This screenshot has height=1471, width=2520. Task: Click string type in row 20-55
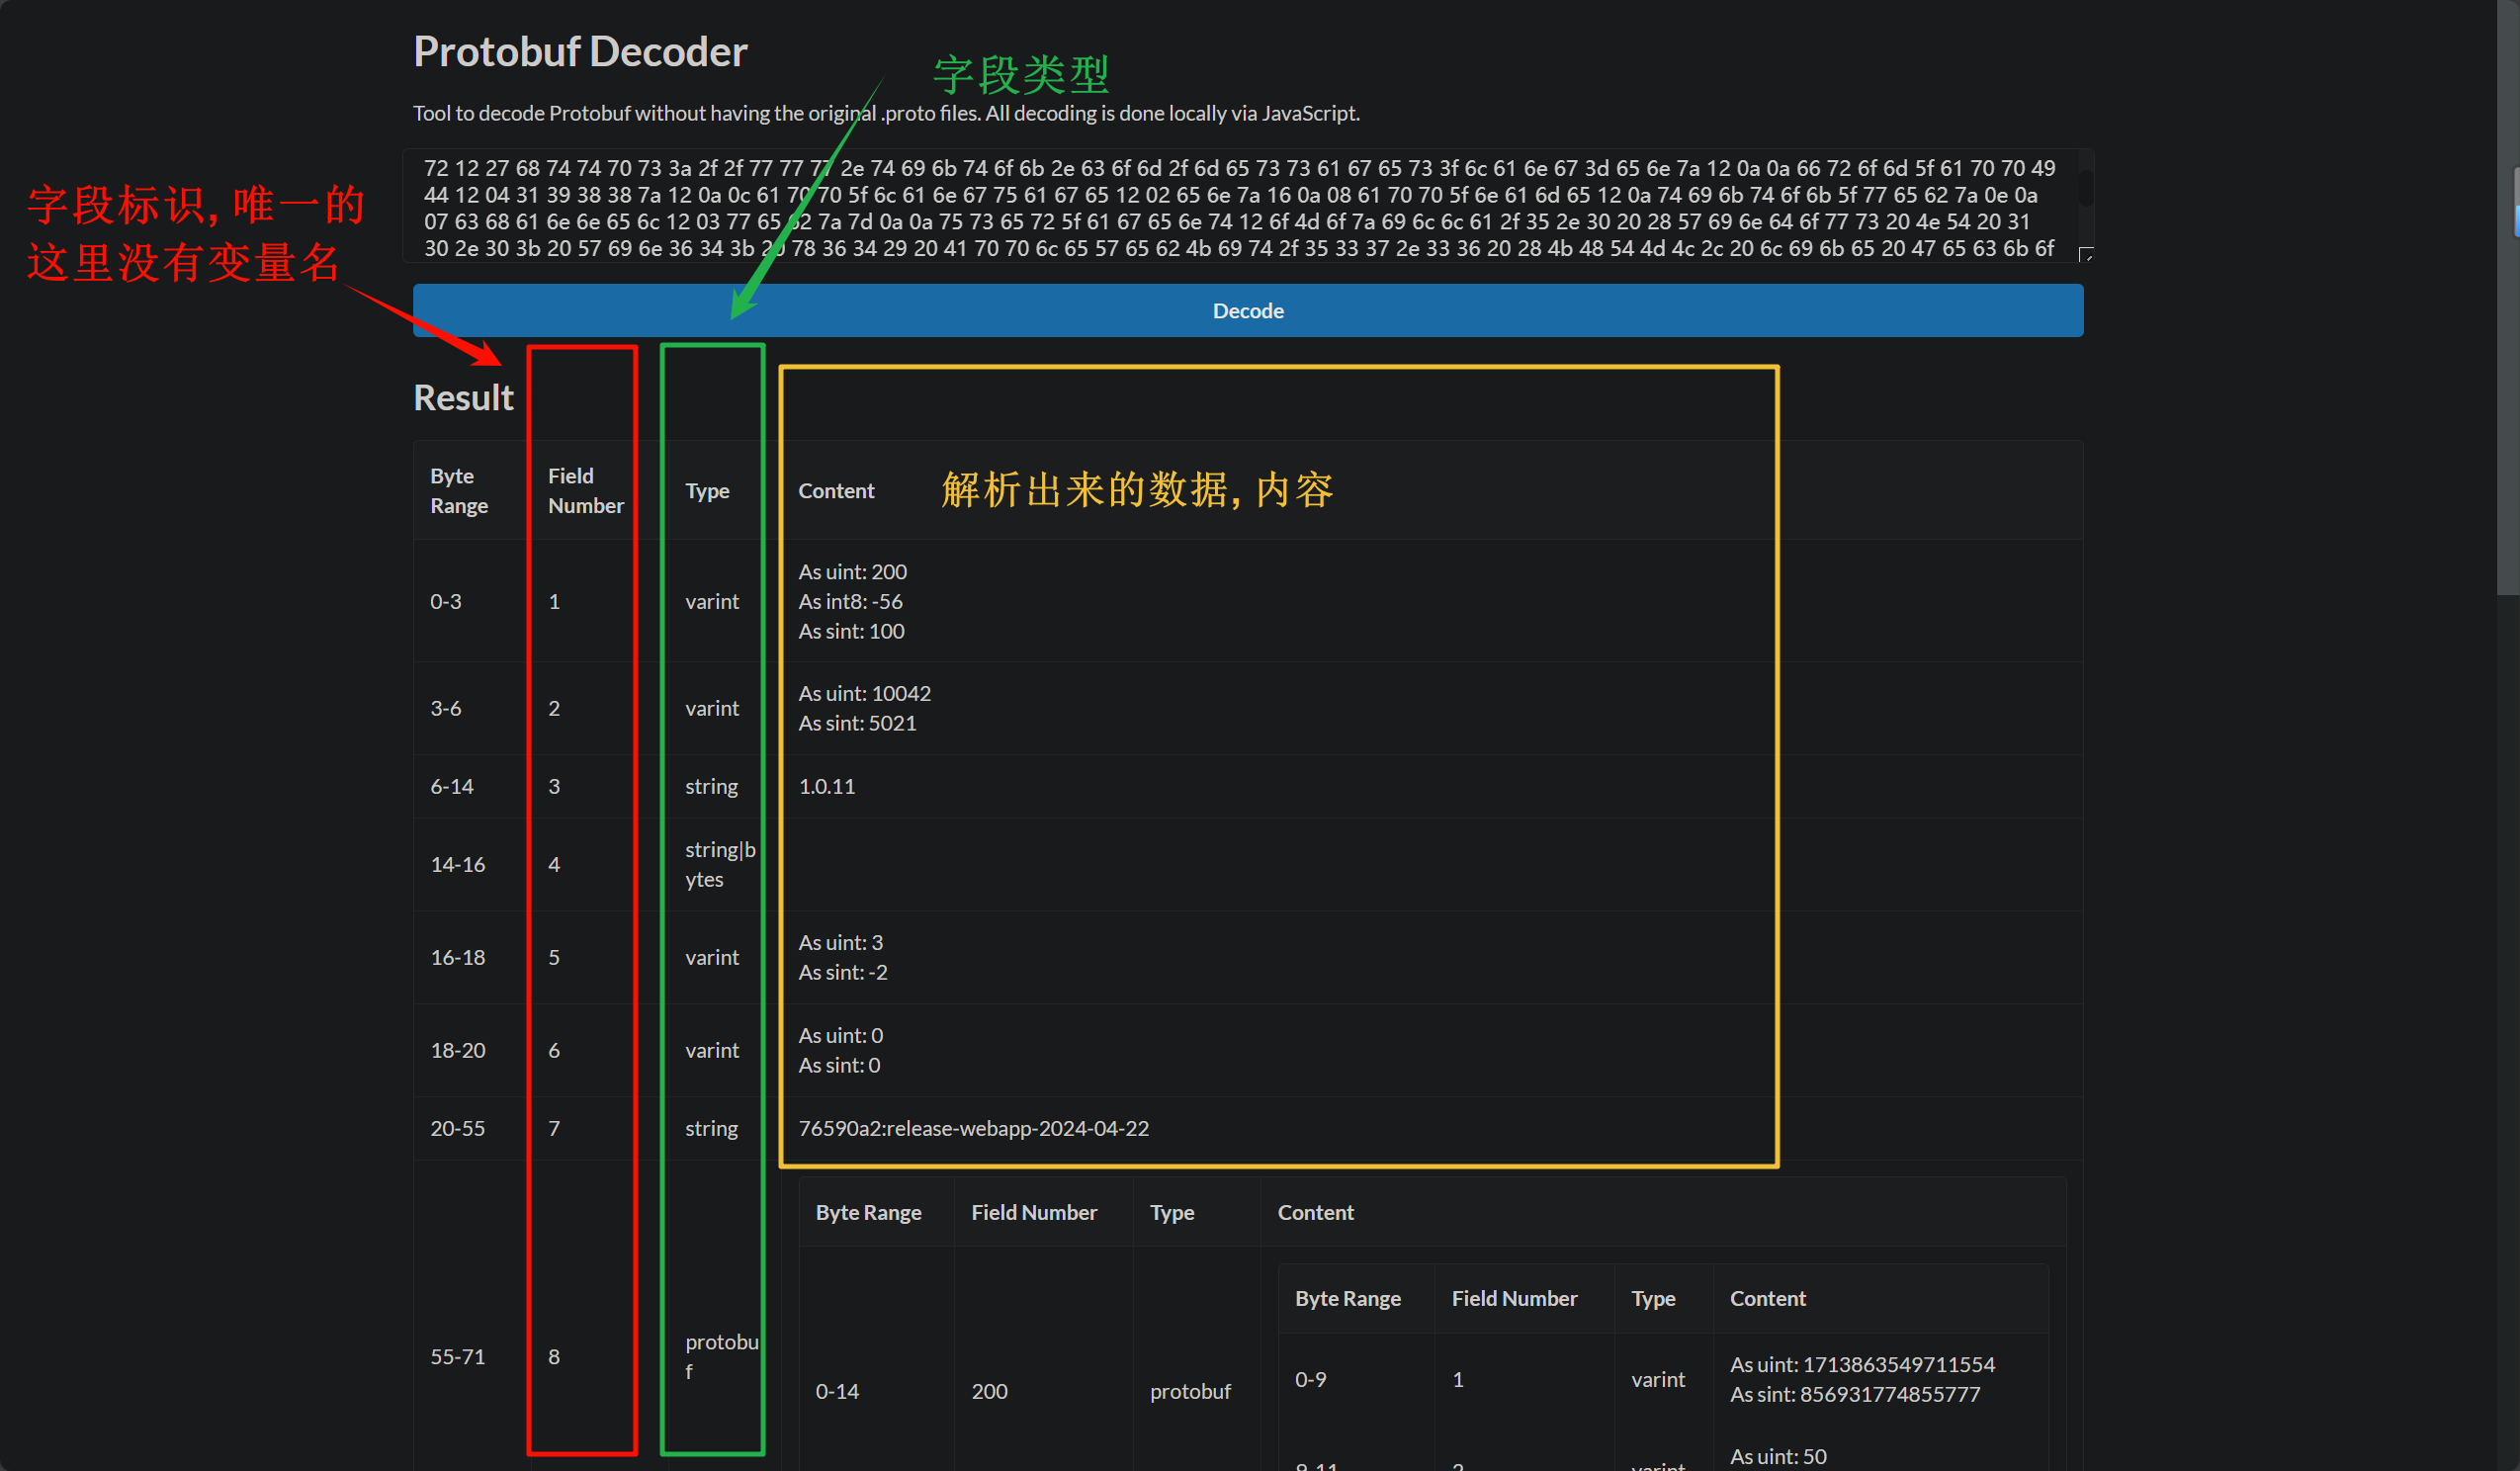click(x=711, y=1128)
